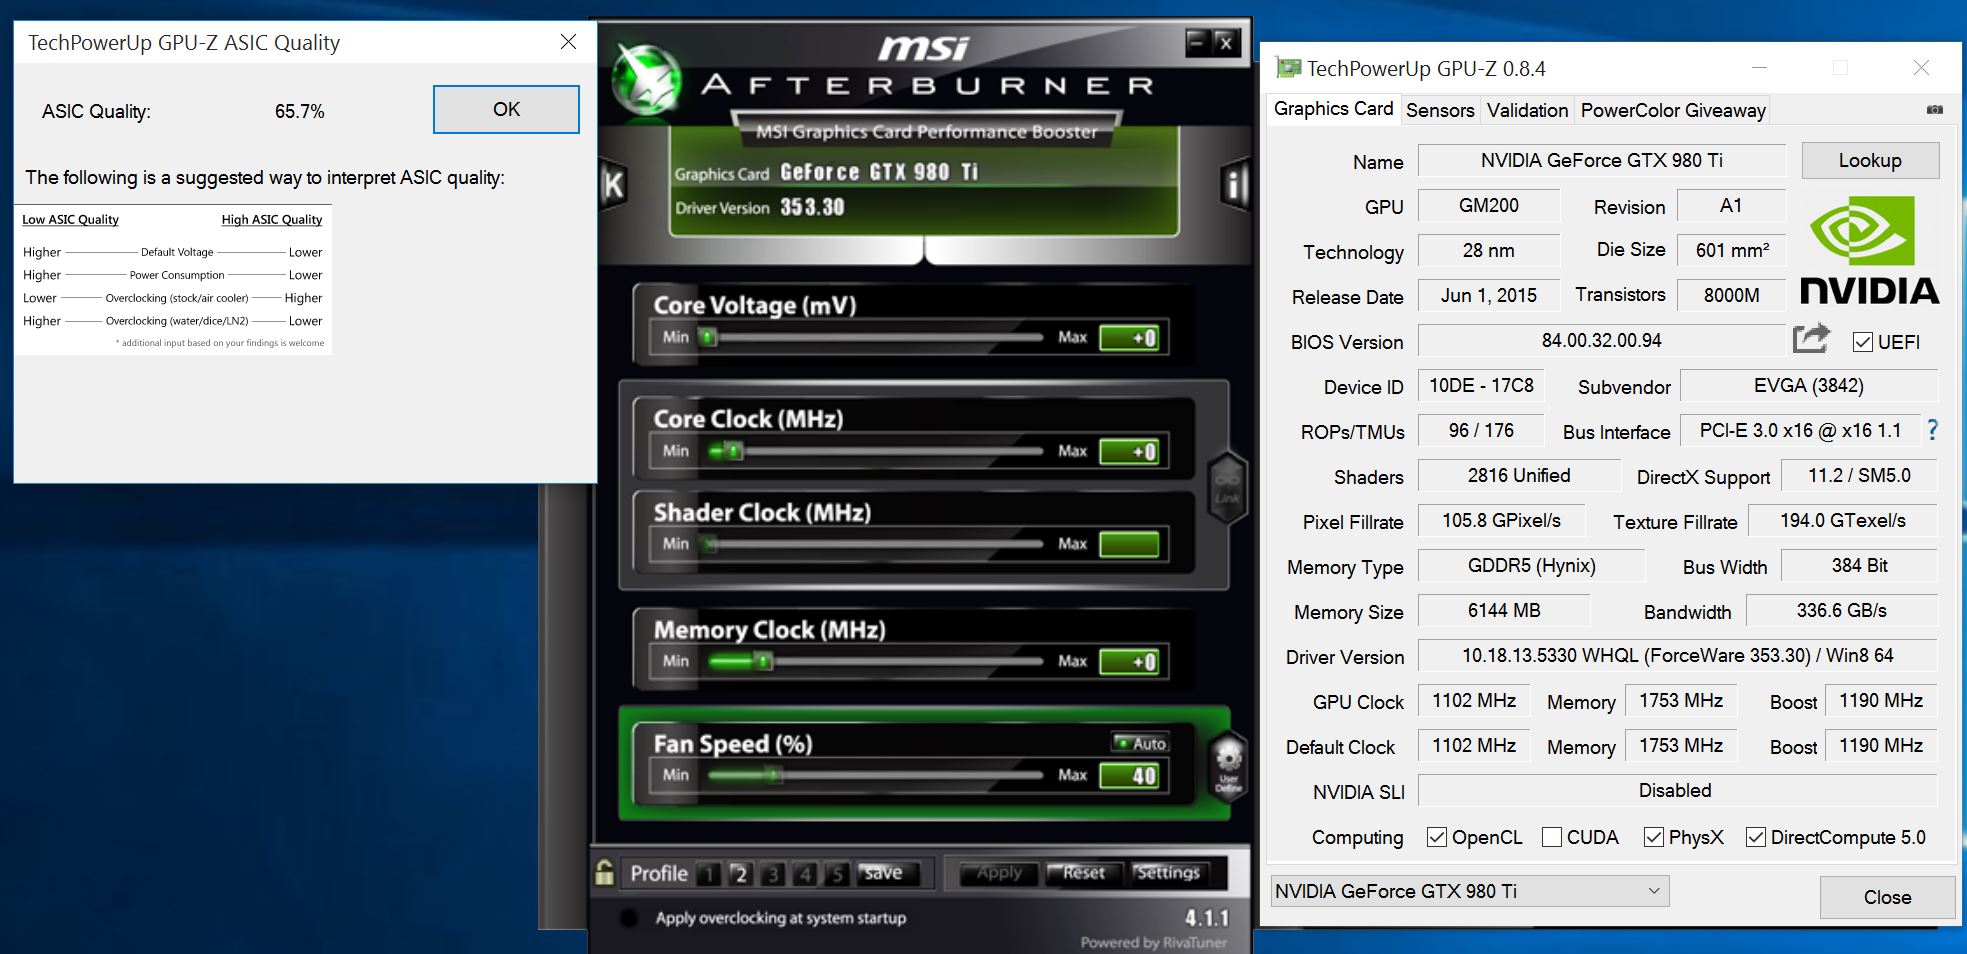Toggle the Link clocks button in Afterburner
1967x954 pixels.
[1227, 489]
